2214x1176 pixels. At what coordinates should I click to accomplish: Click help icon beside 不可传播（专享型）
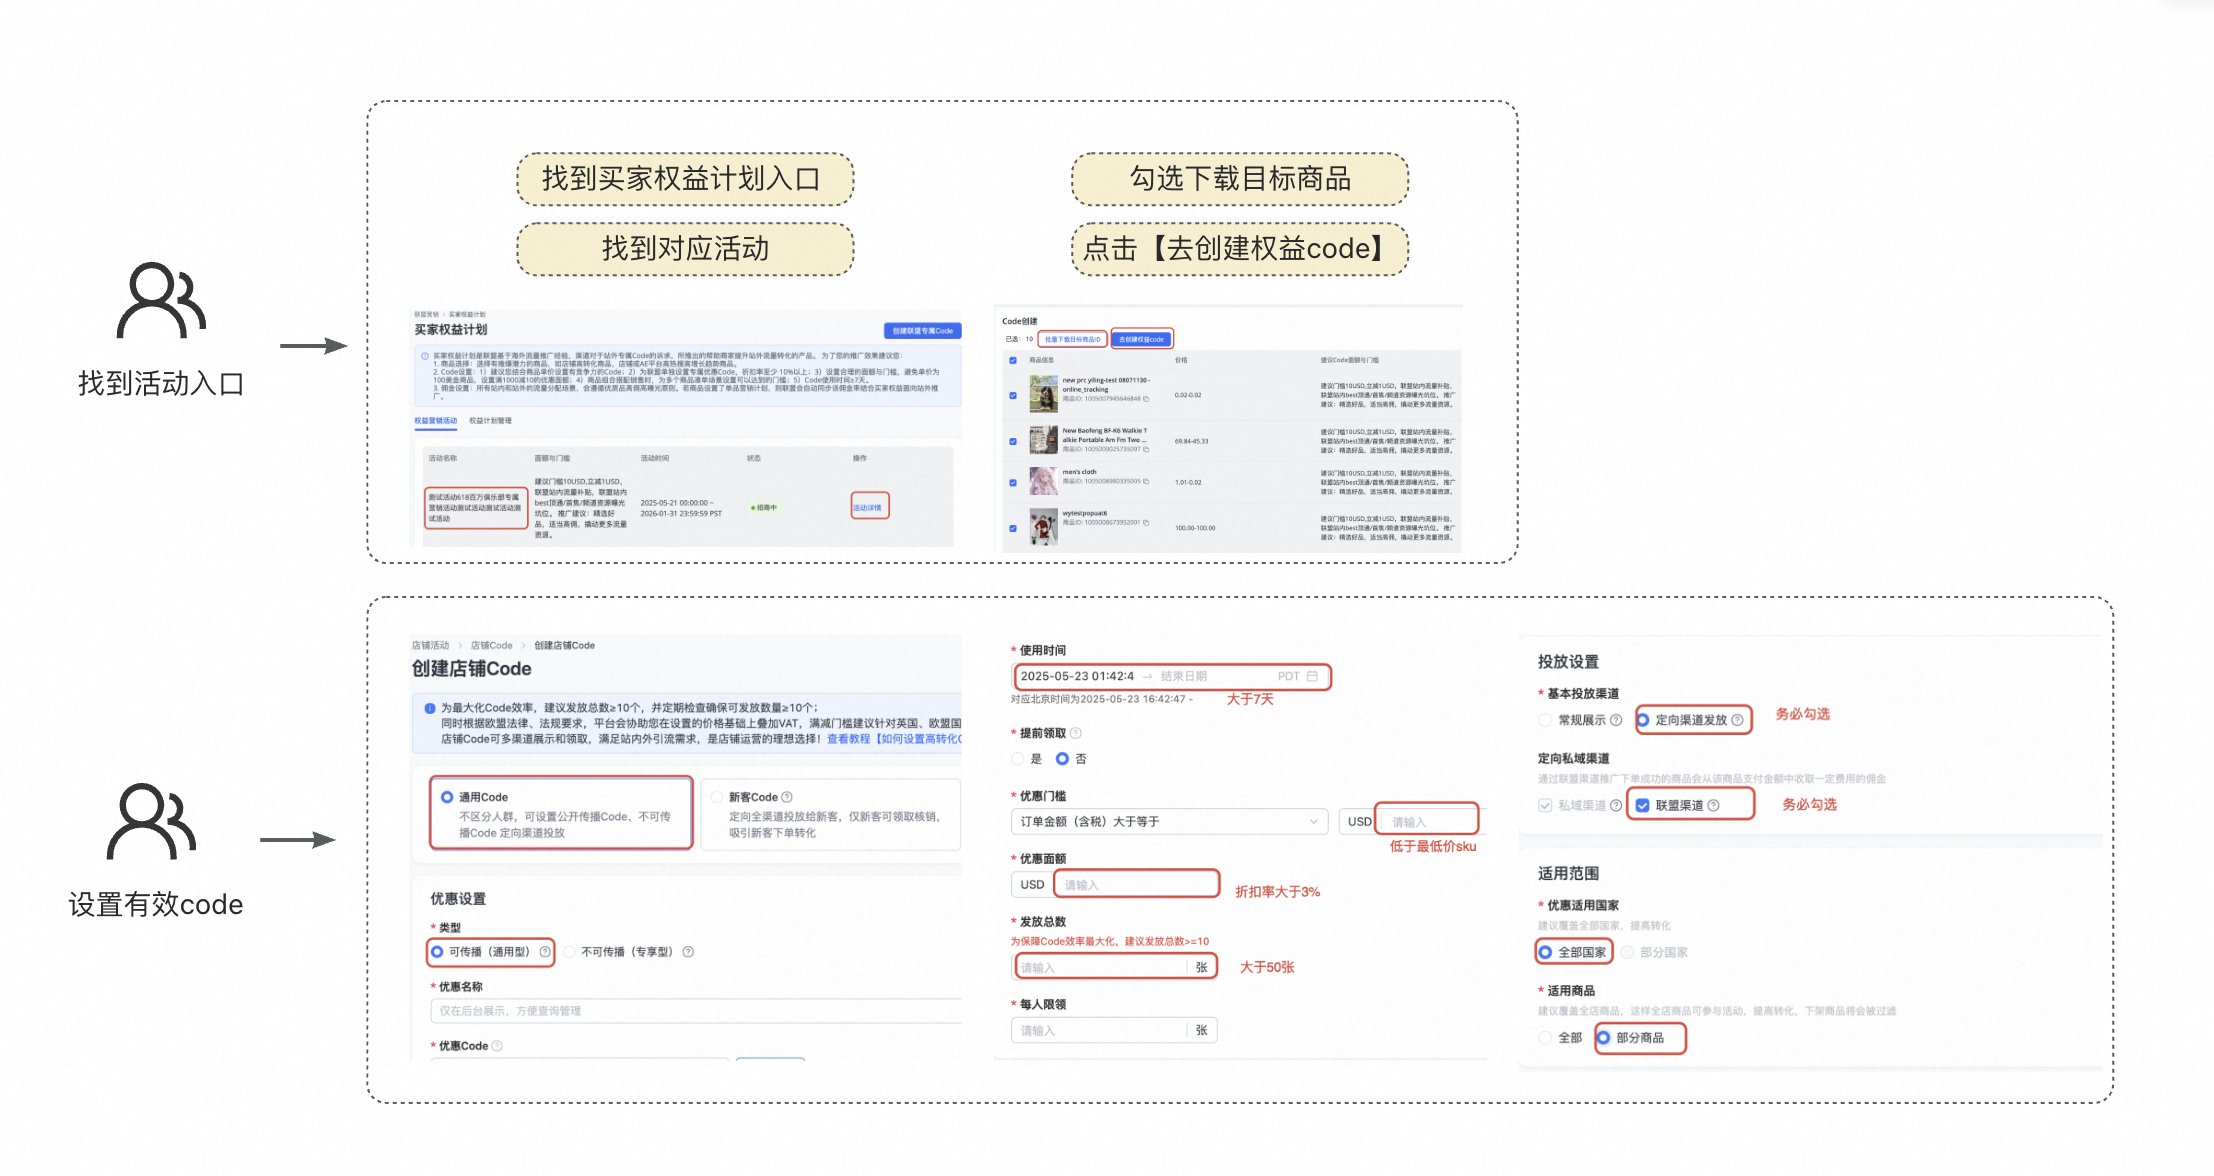(x=688, y=952)
